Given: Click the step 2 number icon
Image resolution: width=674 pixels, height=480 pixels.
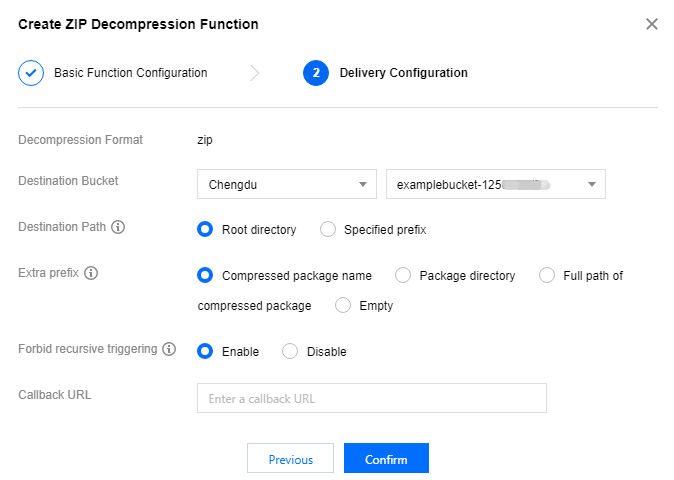Looking at the screenshot, I should [315, 73].
